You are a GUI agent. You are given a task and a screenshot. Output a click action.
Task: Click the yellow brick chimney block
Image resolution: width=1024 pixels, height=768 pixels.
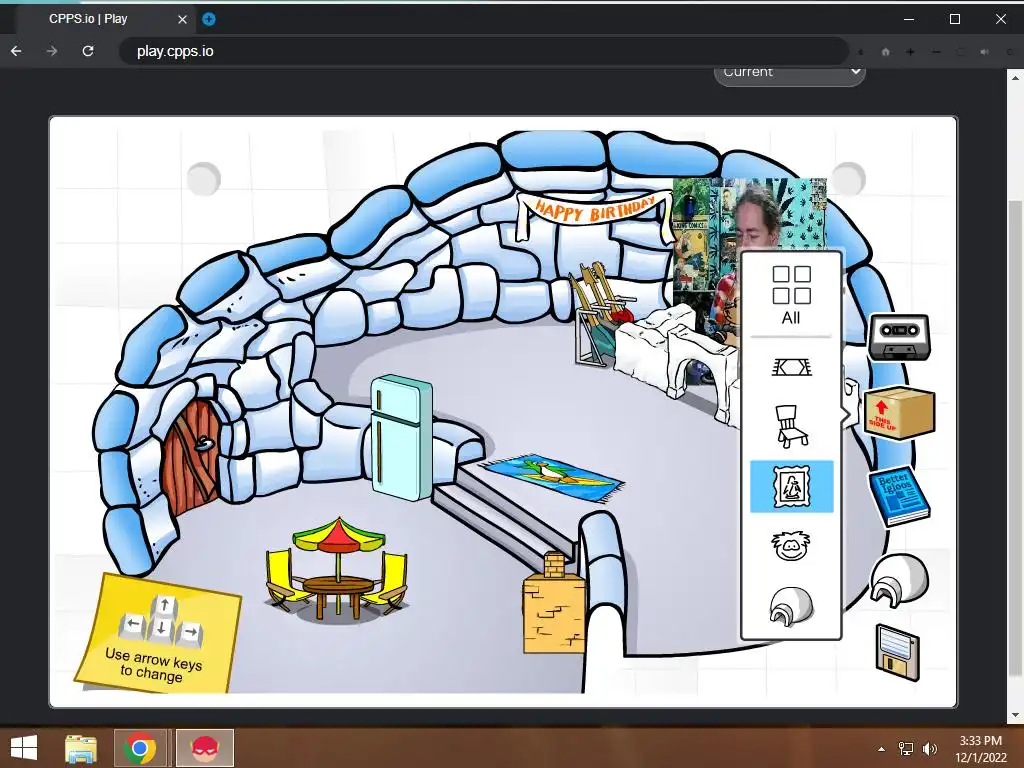tap(554, 604)
